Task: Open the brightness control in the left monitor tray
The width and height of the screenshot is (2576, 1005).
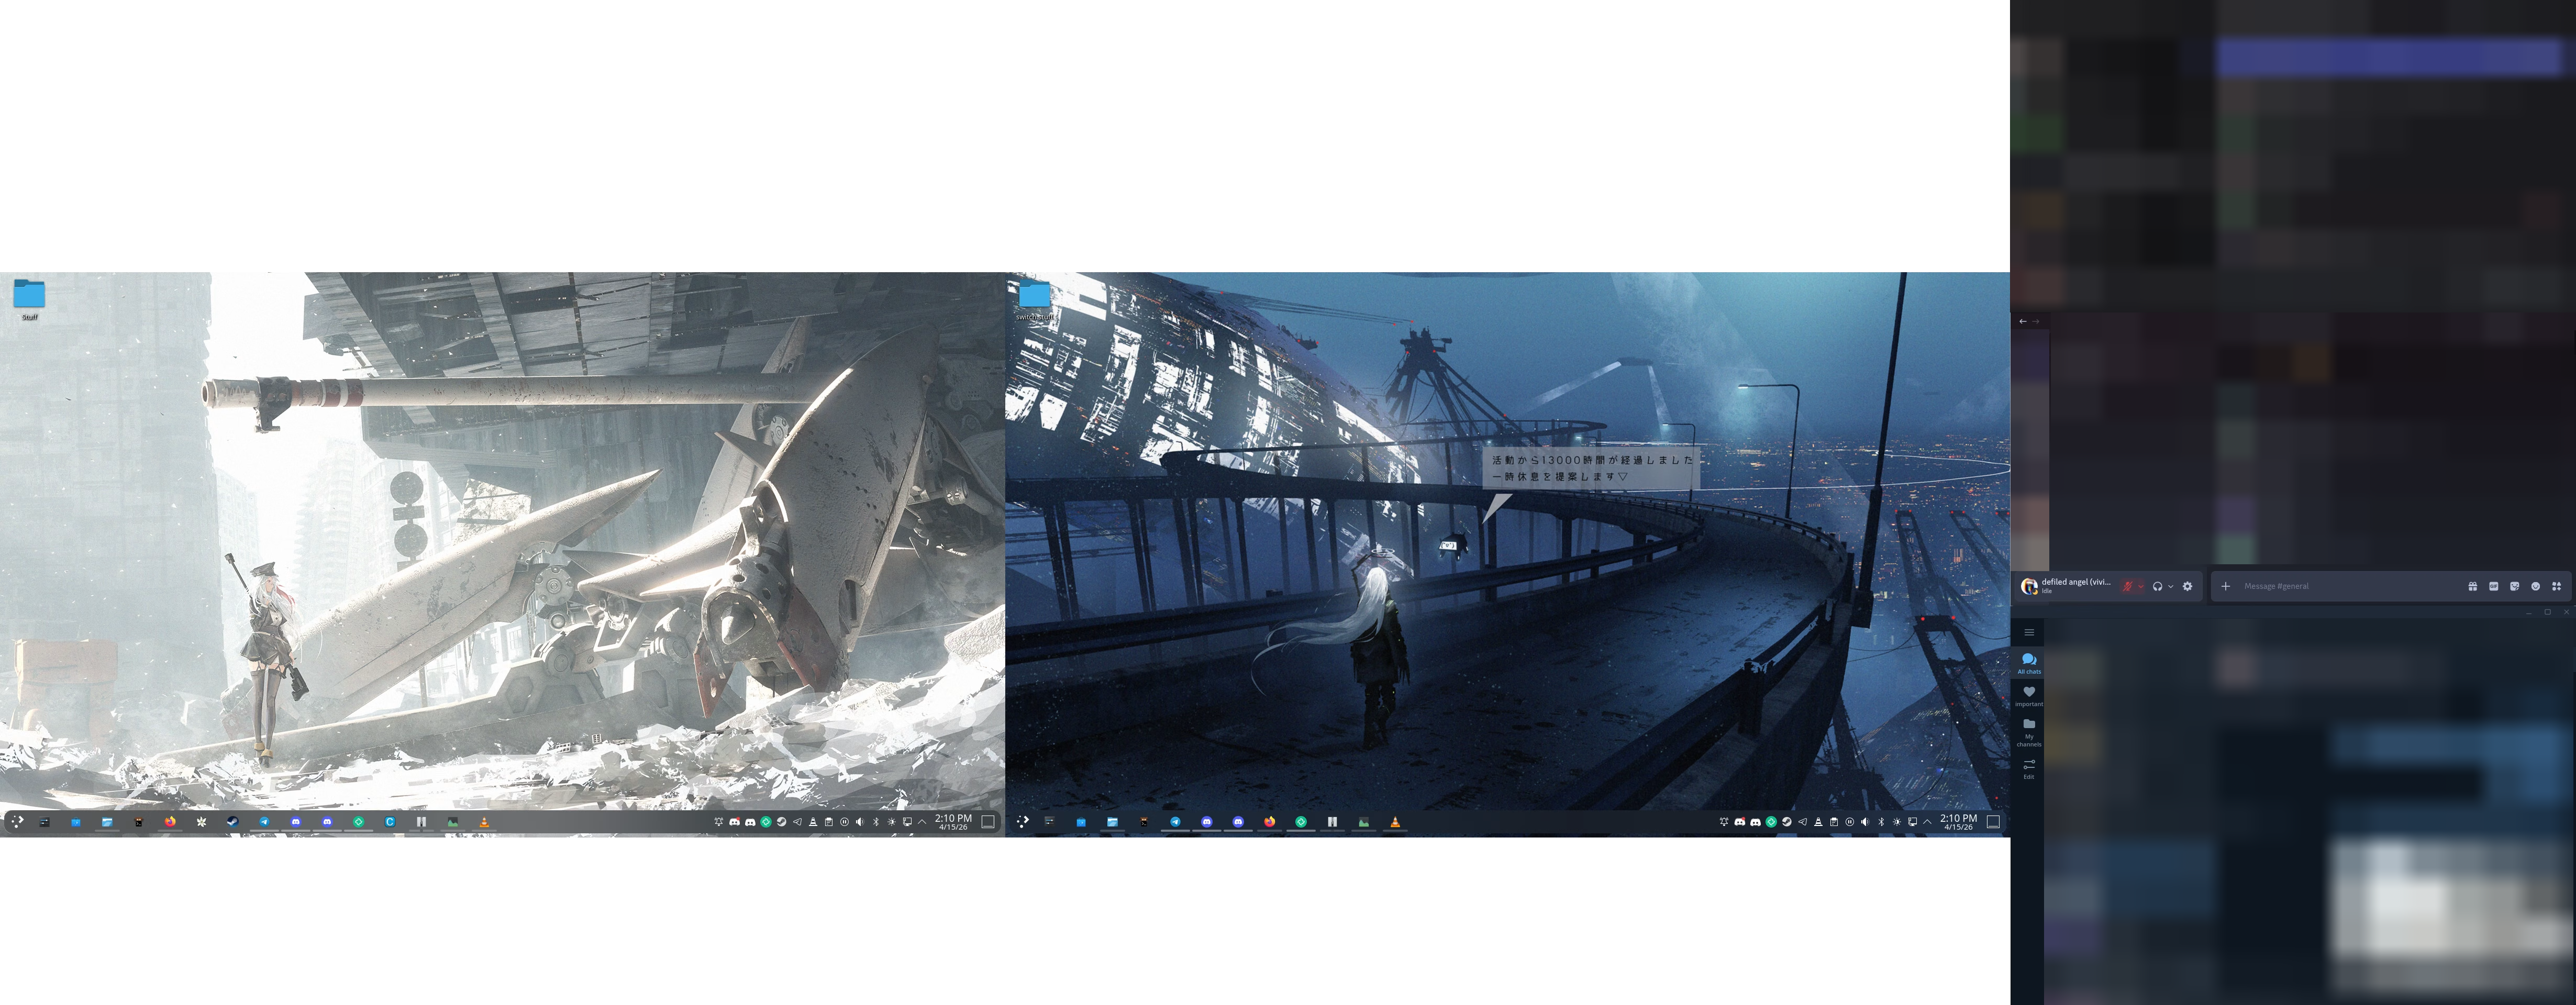Action: (891, 822)
